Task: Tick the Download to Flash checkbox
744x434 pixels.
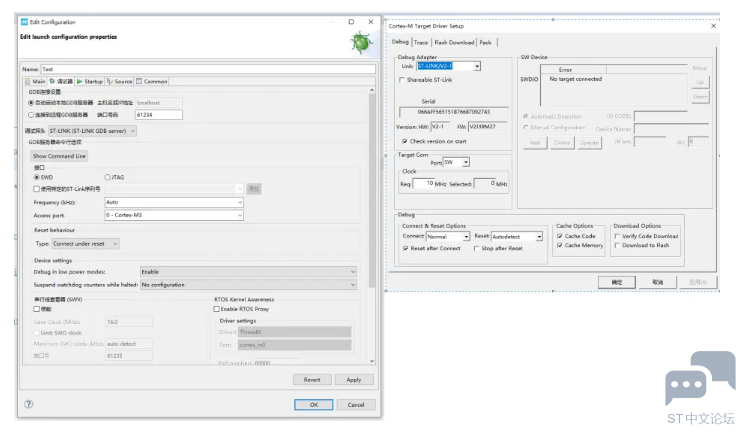Action: point(617,245)
